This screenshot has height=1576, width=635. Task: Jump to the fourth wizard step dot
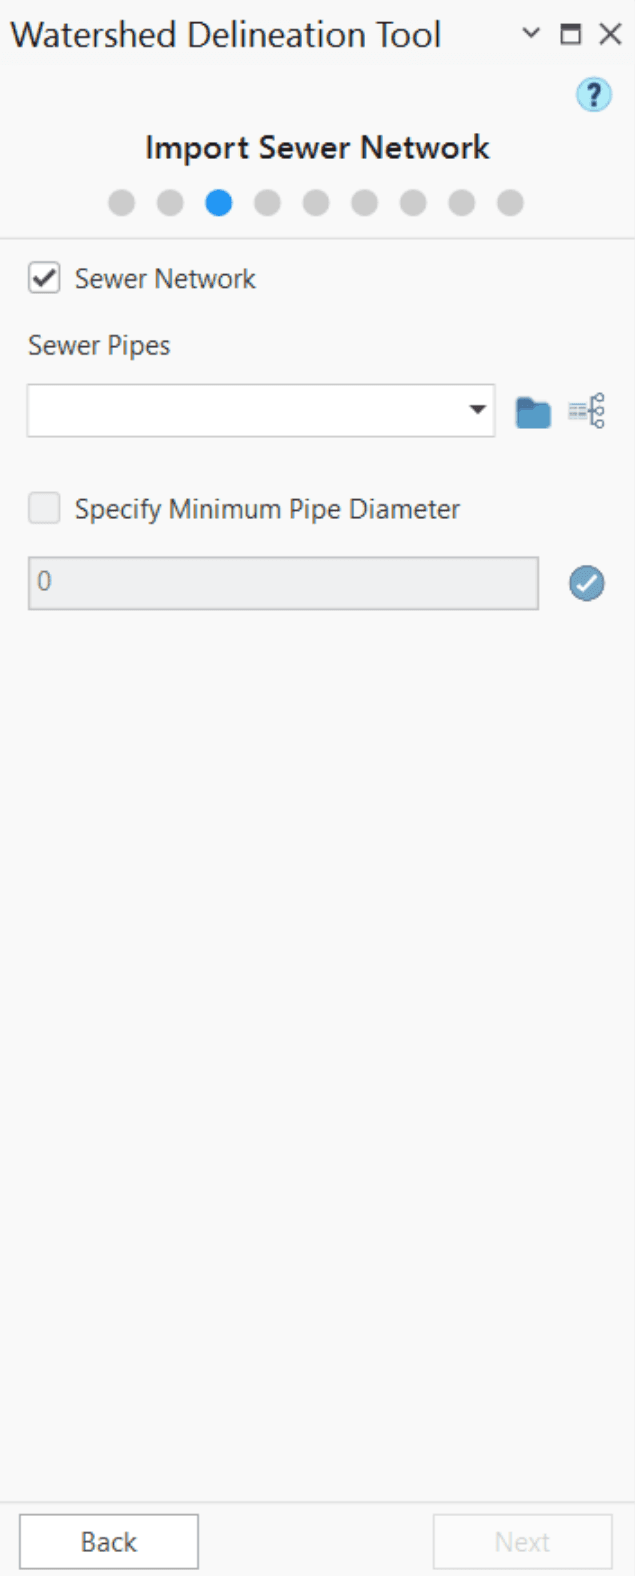click(267, 203)
